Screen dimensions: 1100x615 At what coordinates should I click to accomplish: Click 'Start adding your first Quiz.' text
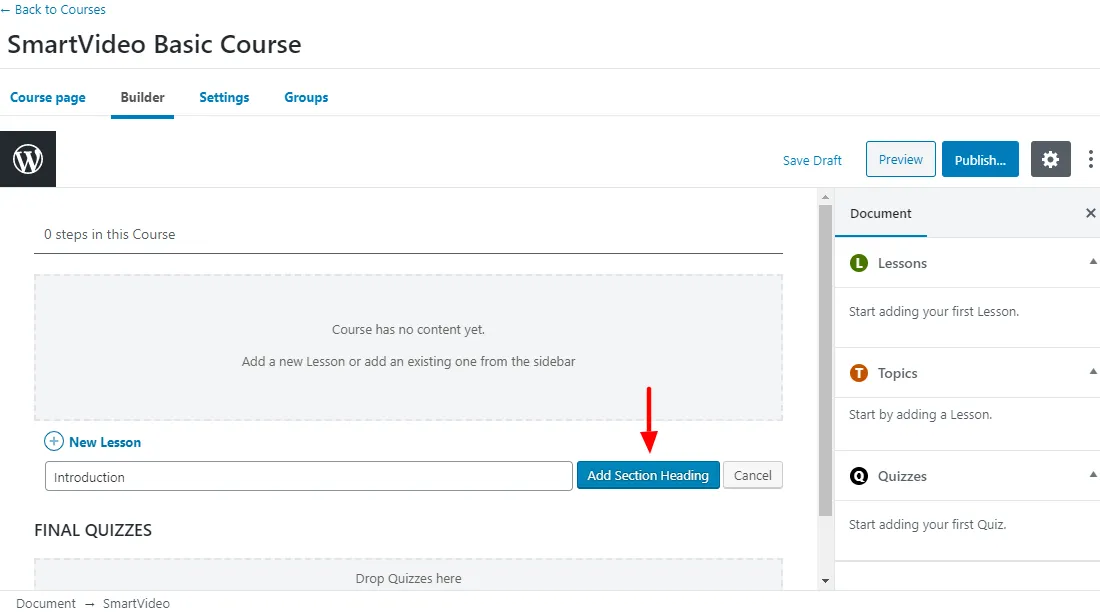click(x=927, y=525)
